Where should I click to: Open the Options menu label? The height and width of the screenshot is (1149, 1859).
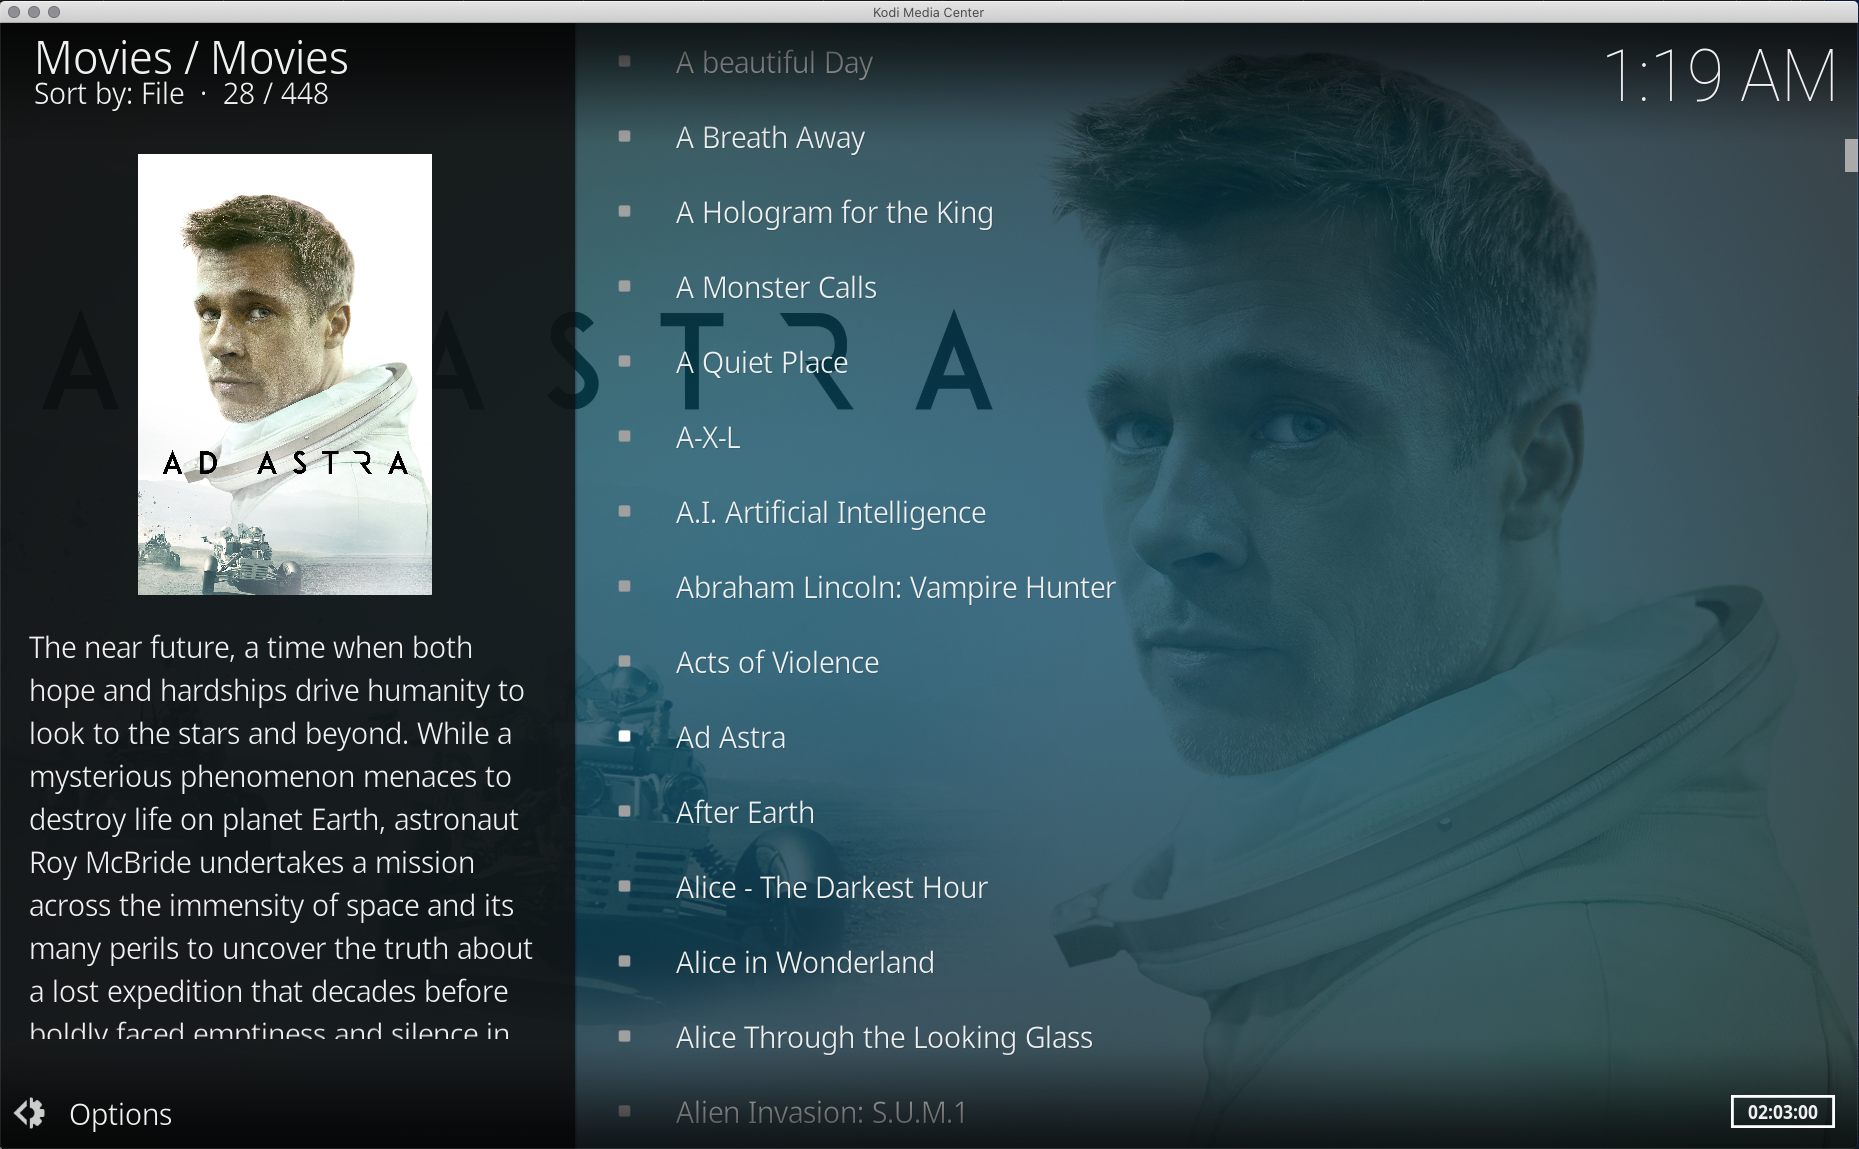coord(121,1114)
